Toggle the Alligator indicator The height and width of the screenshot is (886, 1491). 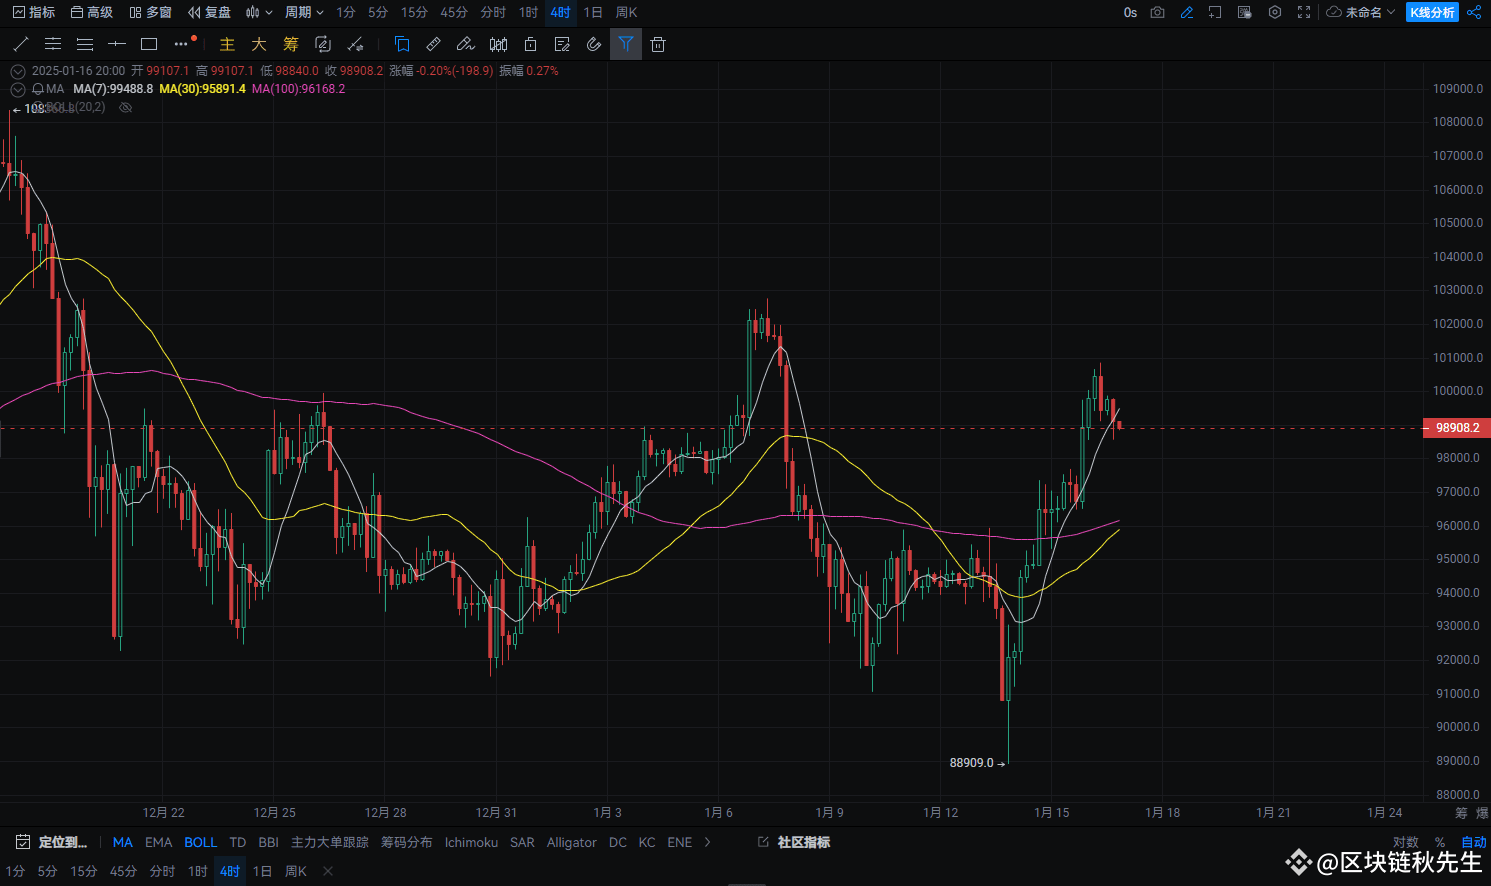[x=572, y=842]
